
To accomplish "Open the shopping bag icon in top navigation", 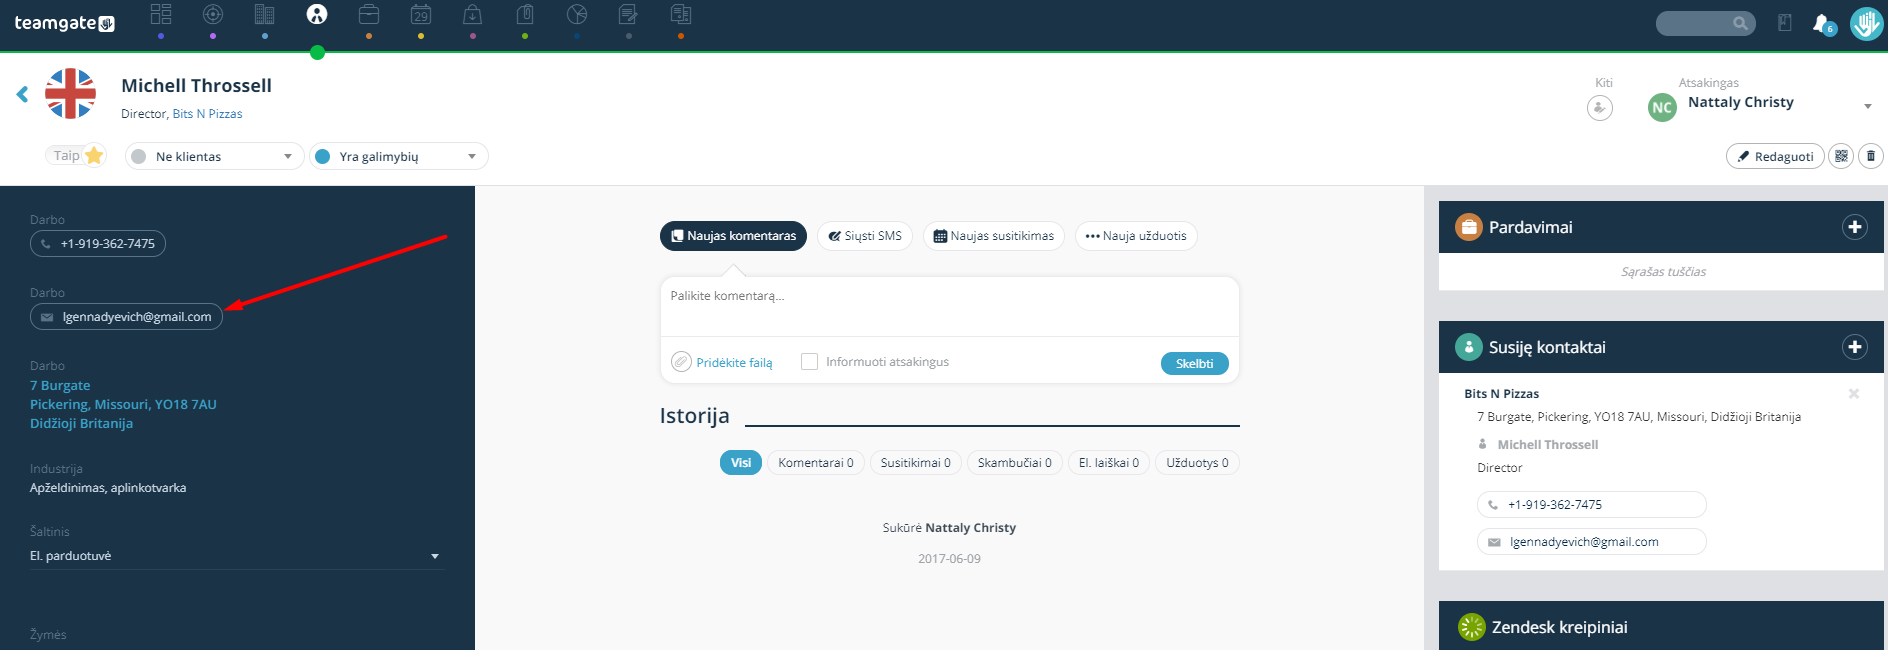I will [x=473, y=14].
